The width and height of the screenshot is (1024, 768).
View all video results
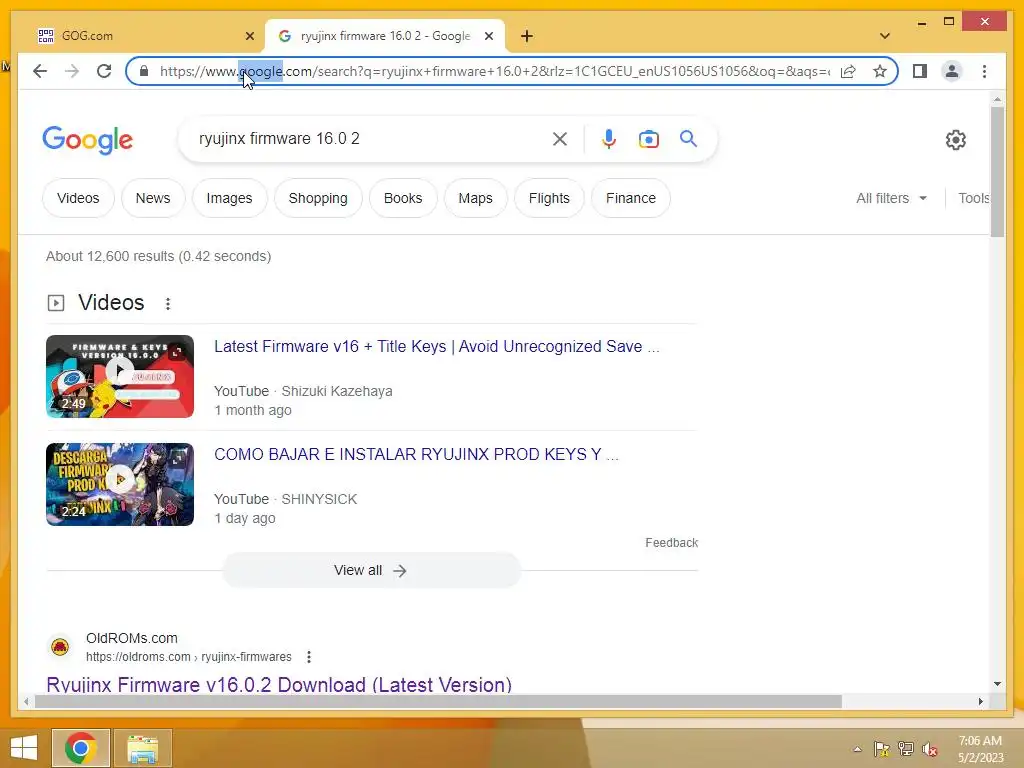click(x=371, y=570)
